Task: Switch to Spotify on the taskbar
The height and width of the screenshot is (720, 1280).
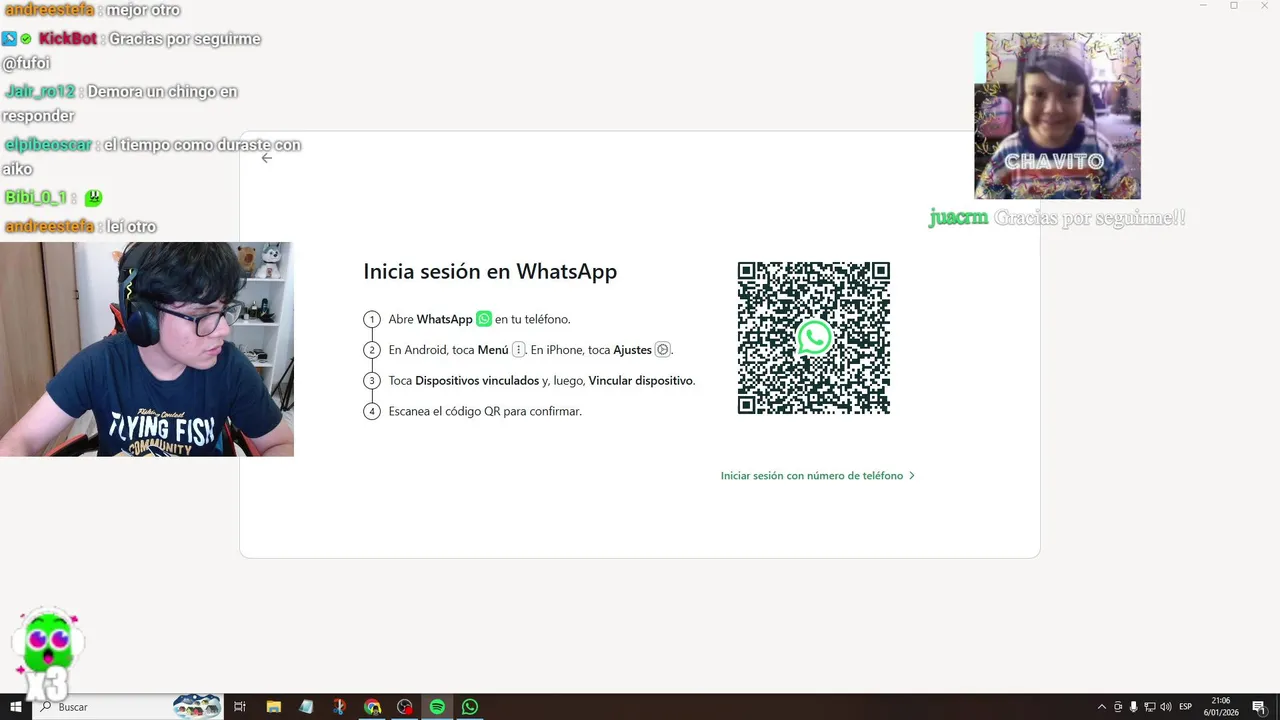Action: [x=437, y=707]
